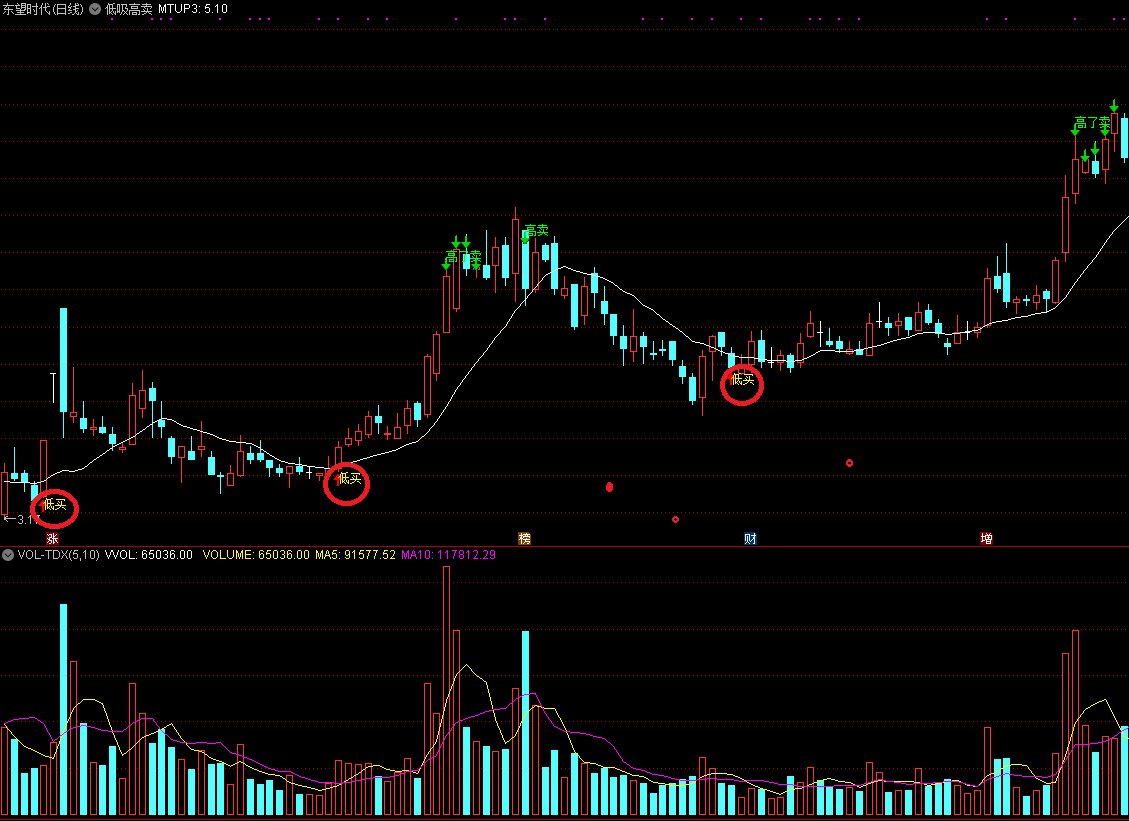The height and width of the screenshot is (821, 1129).
Task: Click the 榜 event marker icon
Action: click(525, 538)
